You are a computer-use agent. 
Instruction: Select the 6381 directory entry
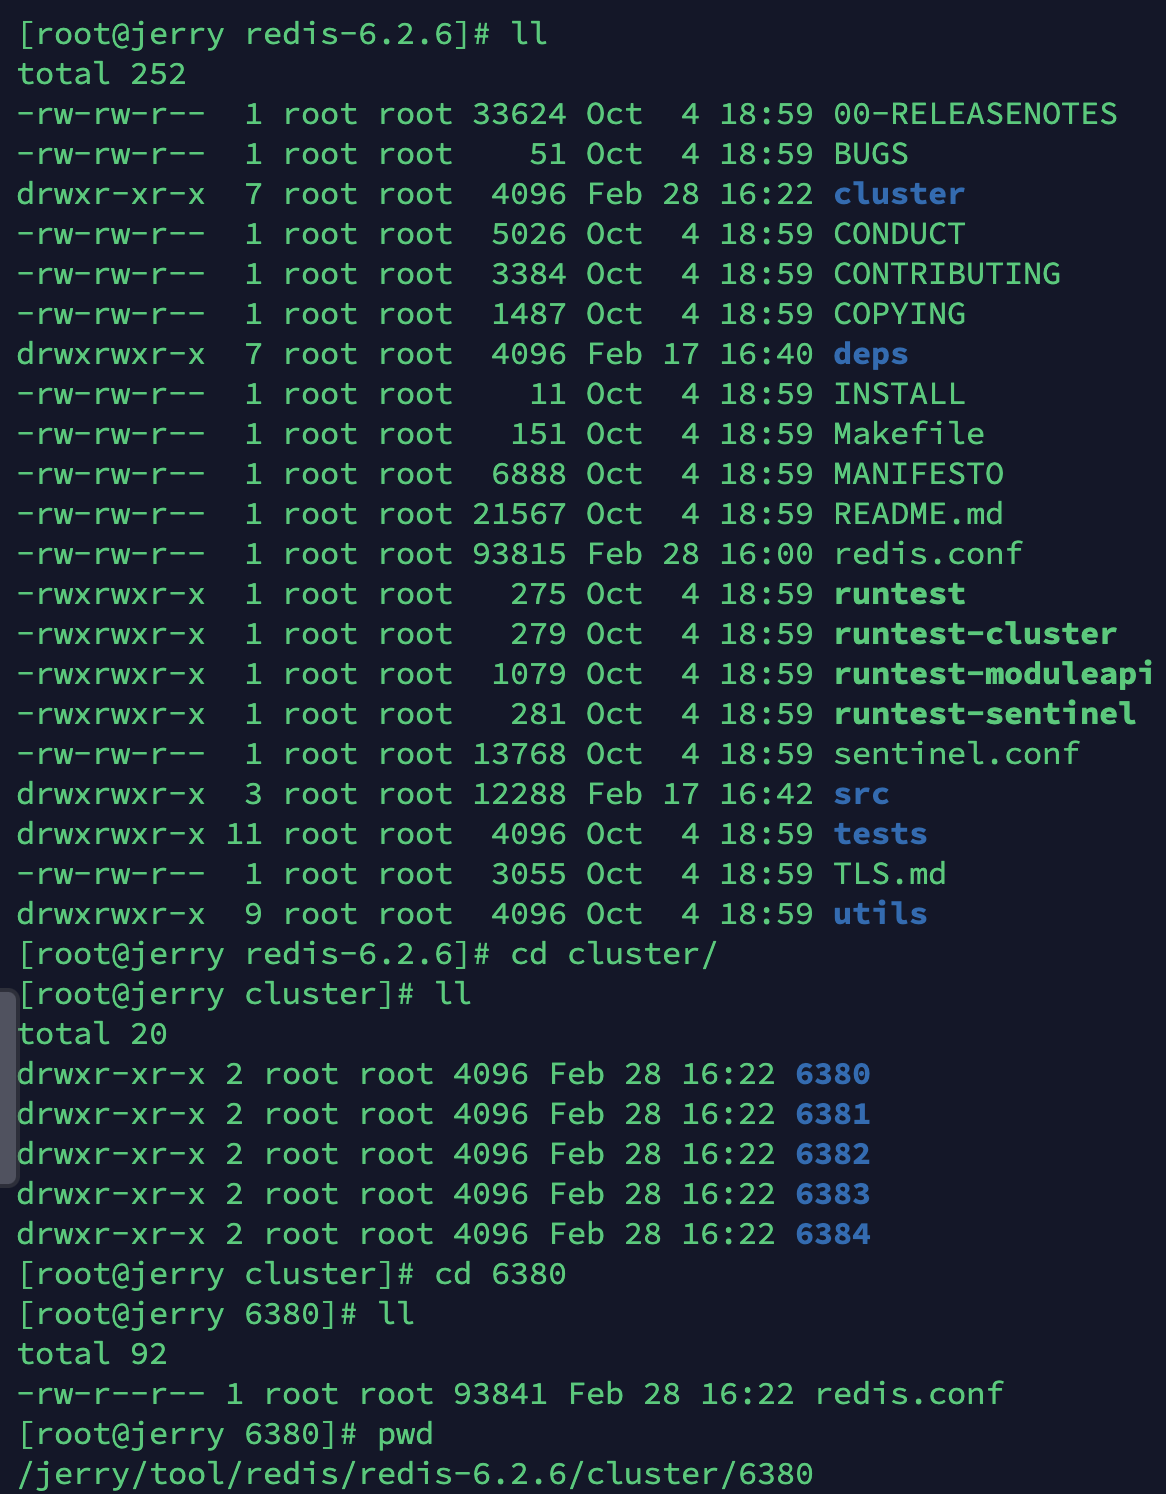[833, 1114]
